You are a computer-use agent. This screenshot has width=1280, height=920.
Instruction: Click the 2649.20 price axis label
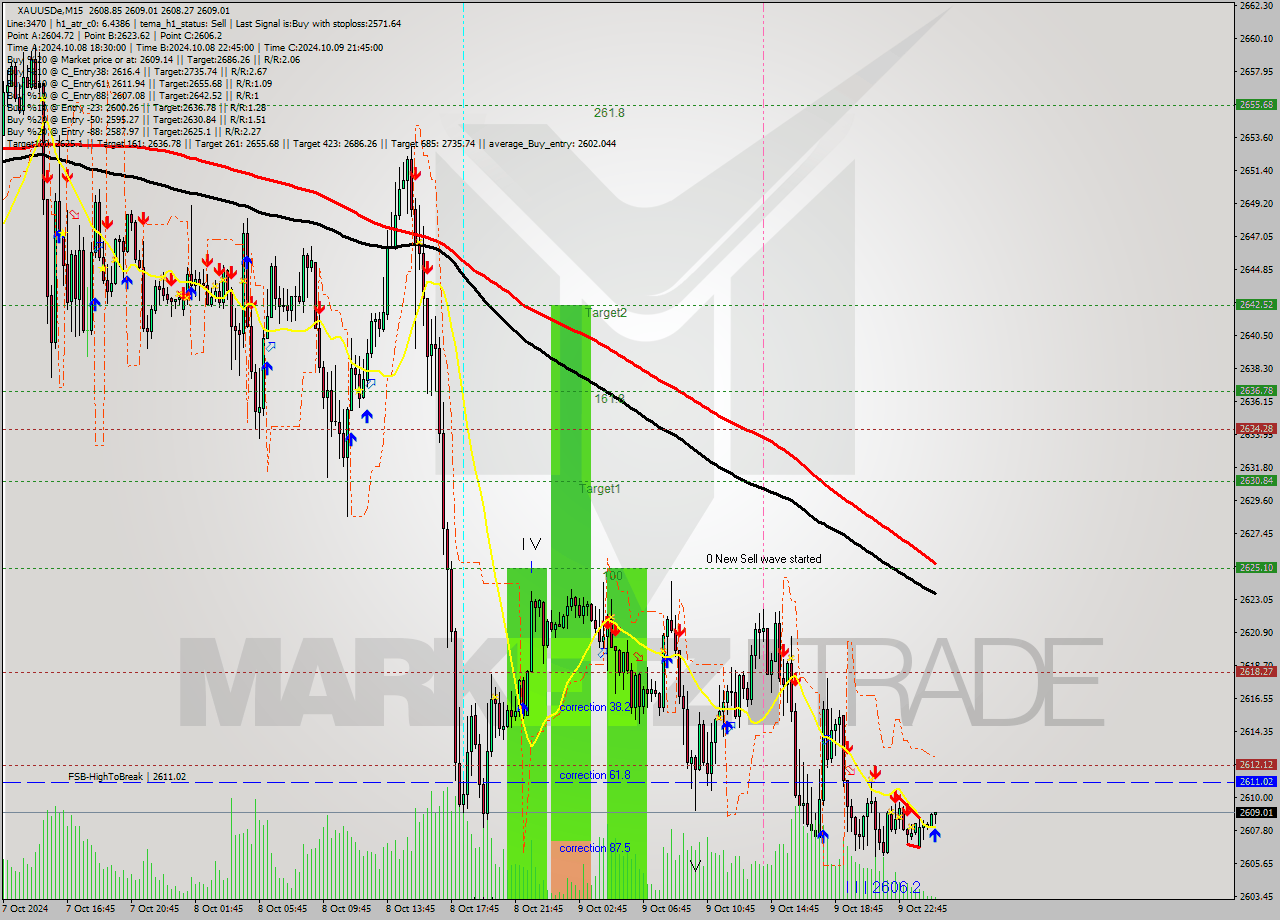[1255, 203]
